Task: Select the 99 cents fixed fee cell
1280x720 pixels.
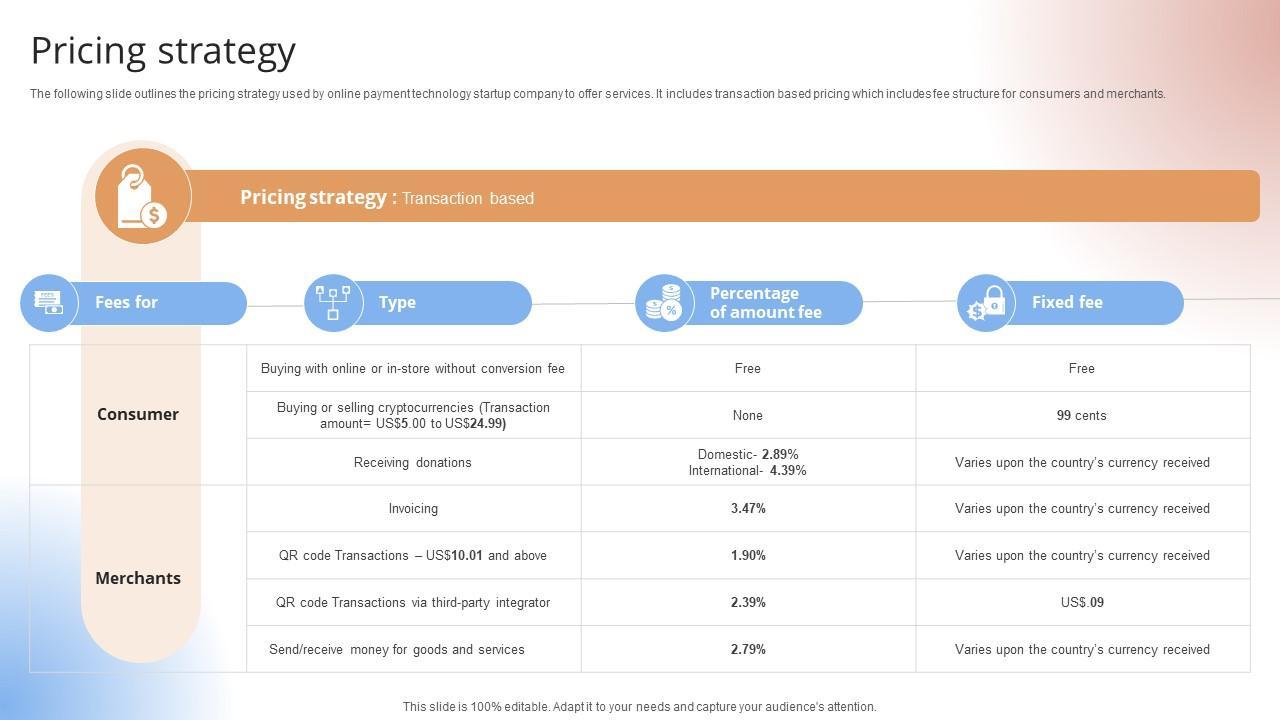Action: 1082,415
